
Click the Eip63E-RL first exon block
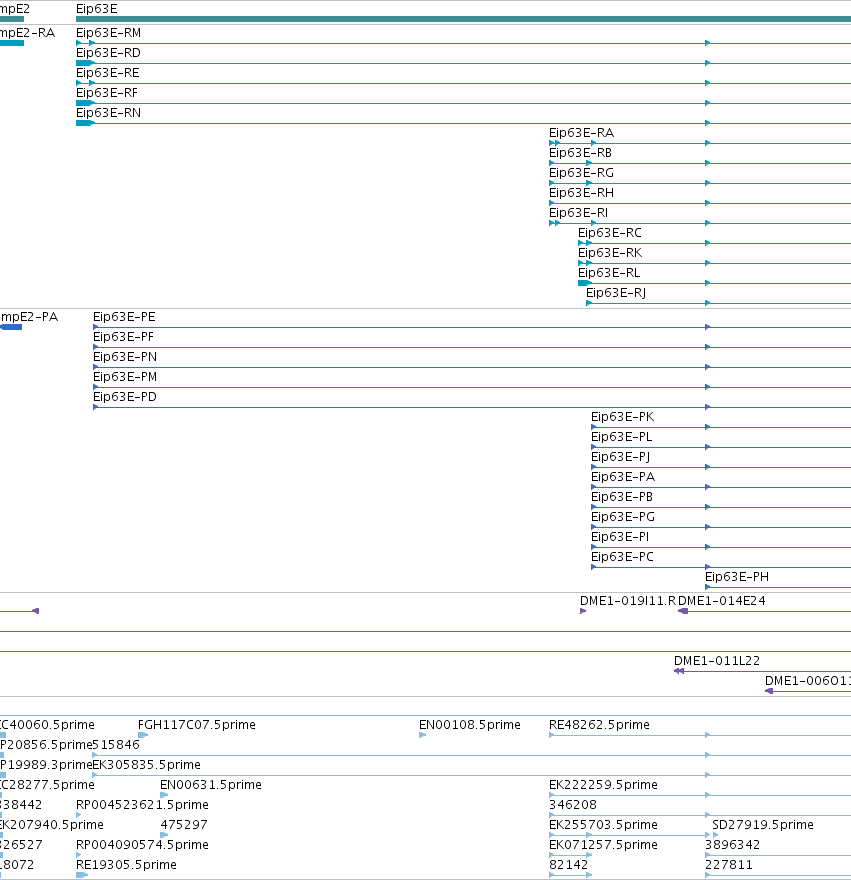pos(584,283)
